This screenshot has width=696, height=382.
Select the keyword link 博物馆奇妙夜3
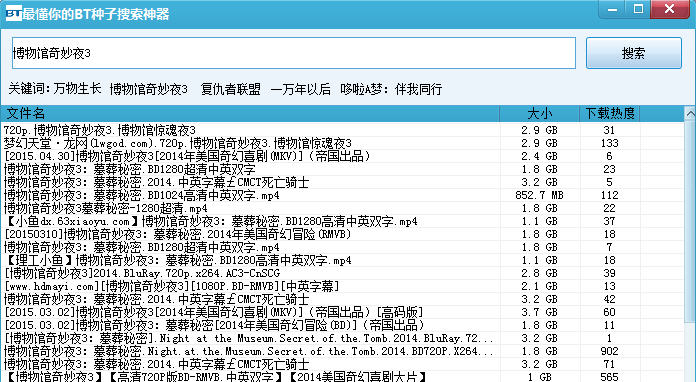click(x=148, y=89)
